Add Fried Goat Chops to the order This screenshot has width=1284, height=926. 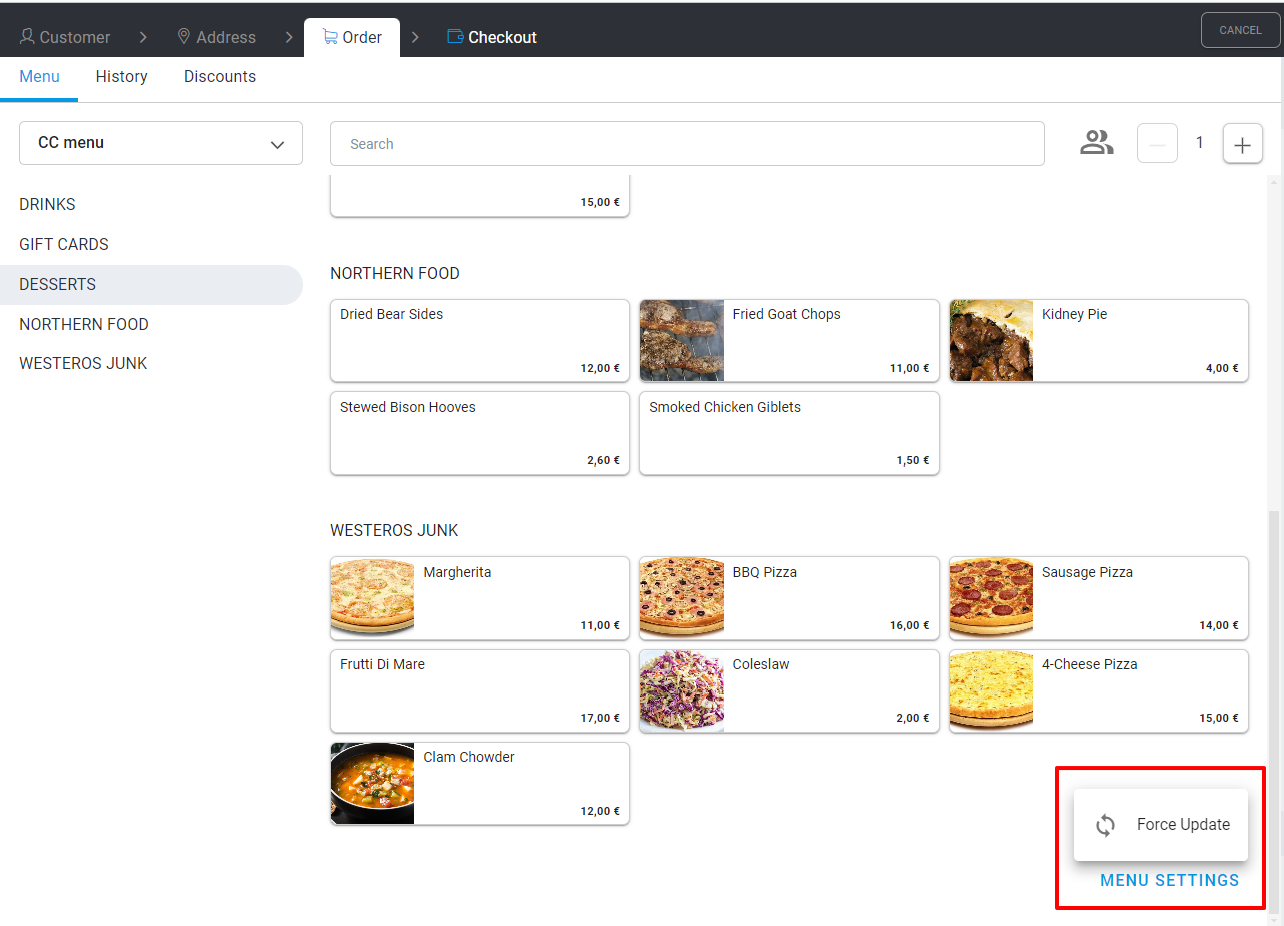789,340
